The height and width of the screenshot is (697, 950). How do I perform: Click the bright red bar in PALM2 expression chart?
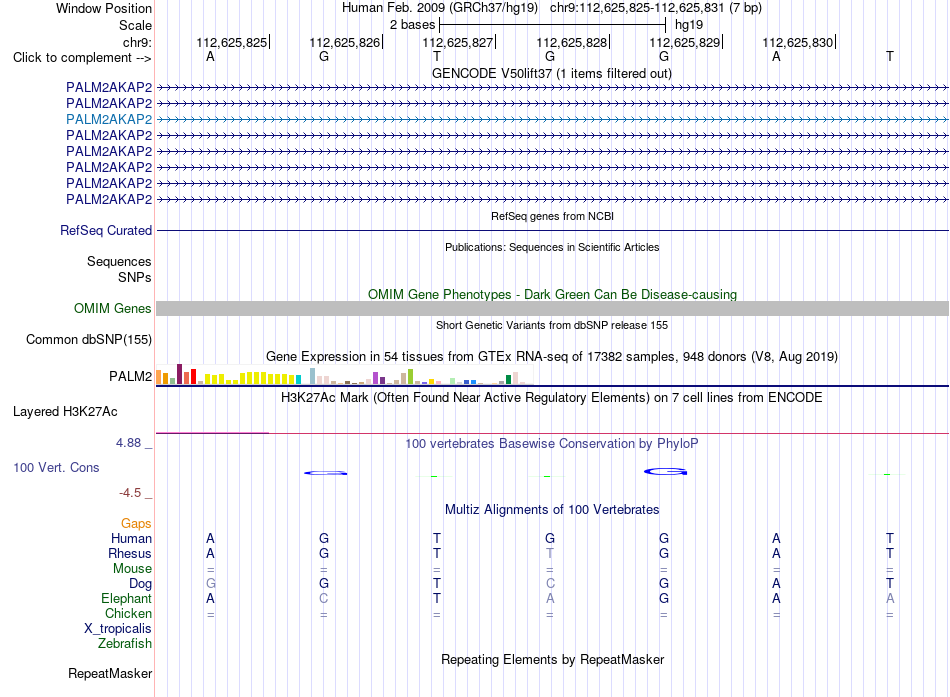click(193, 376)
